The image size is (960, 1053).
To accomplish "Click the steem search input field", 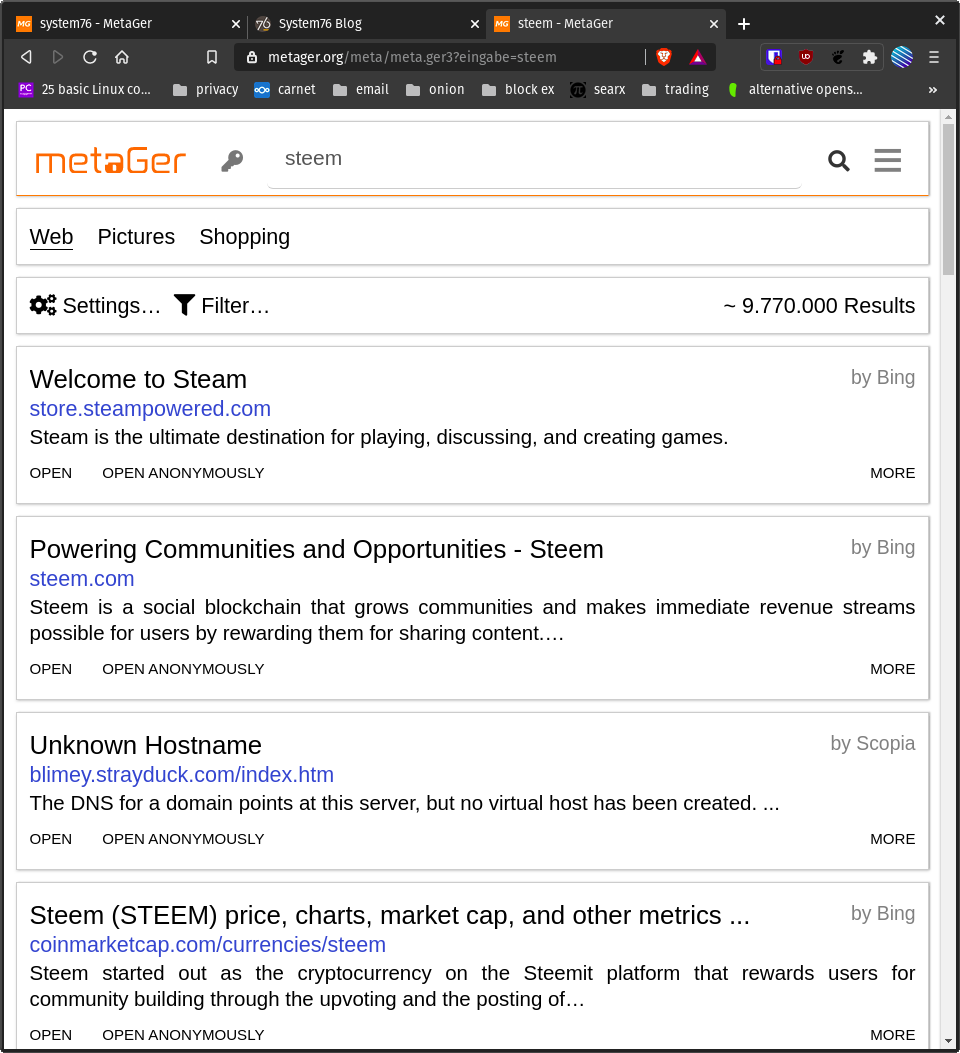I will (534, 159).
